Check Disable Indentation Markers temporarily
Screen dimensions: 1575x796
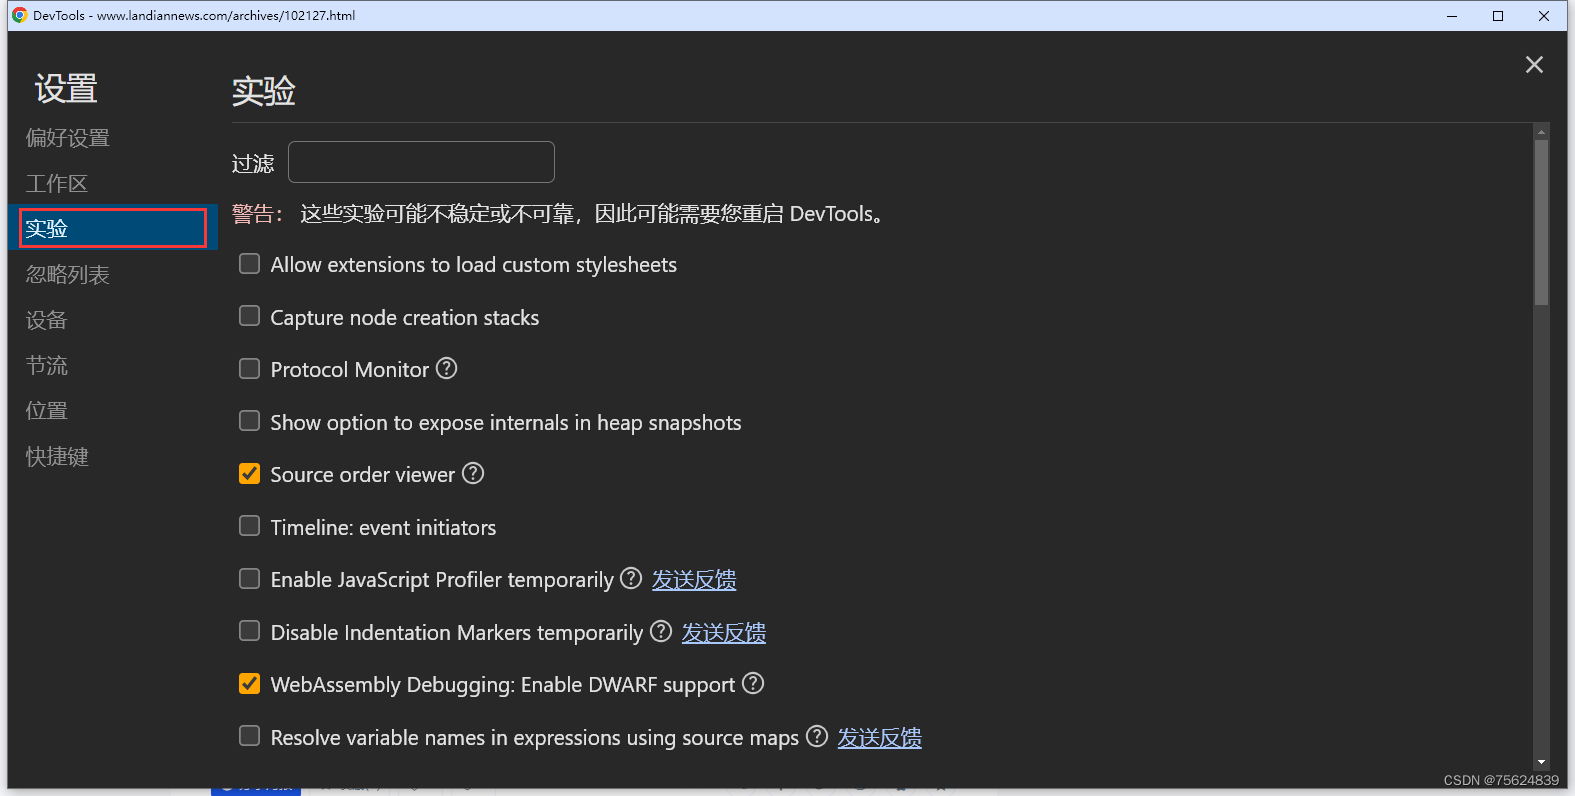250,631
